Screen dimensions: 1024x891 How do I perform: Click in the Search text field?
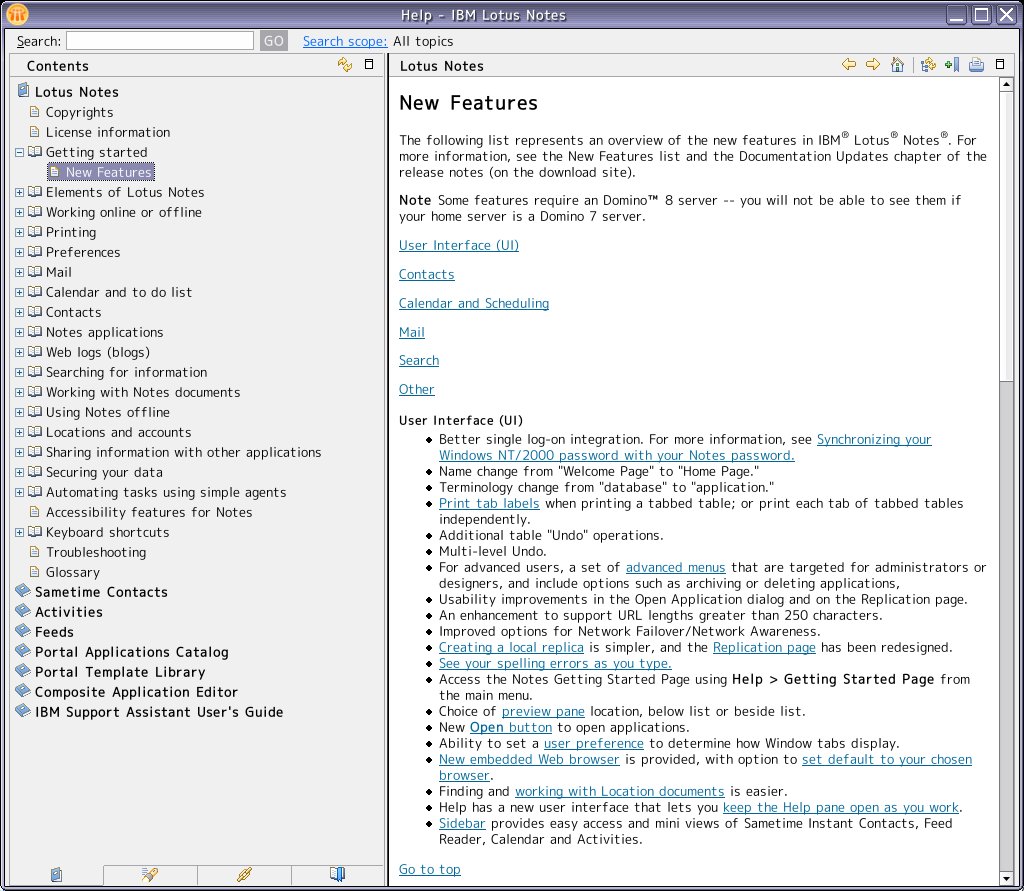(160, 40)
